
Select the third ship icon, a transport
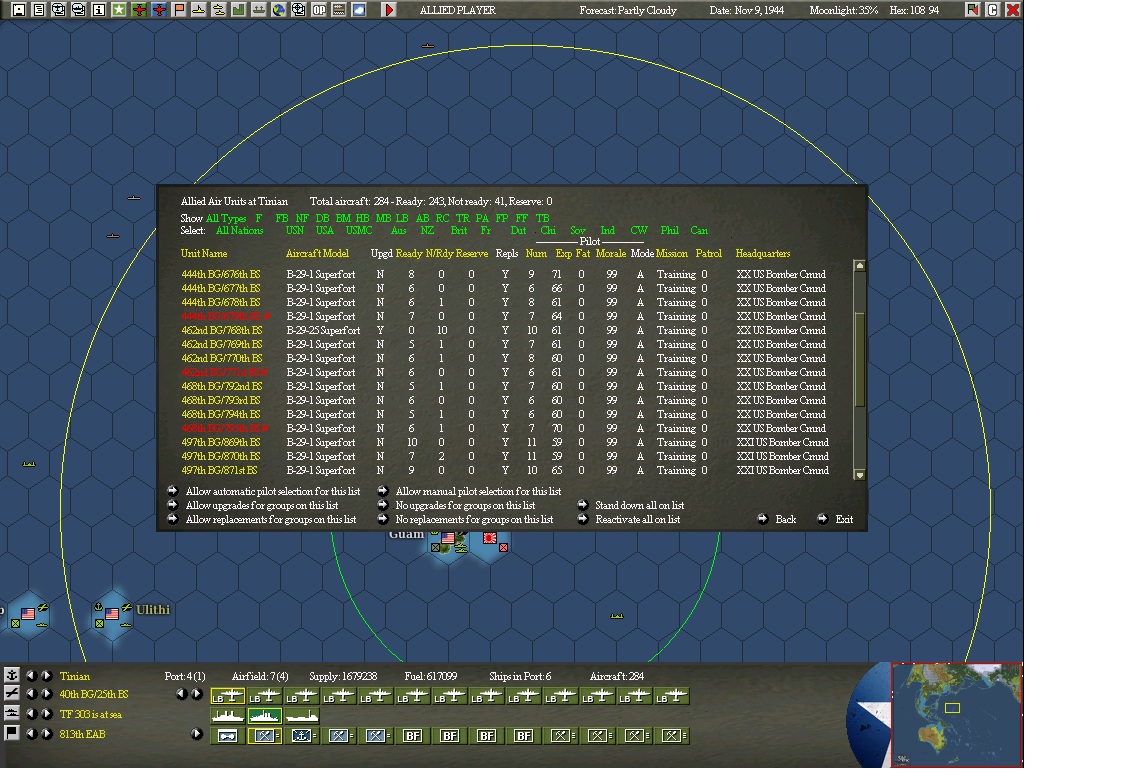pyautogui.click(x=302, y=716)
